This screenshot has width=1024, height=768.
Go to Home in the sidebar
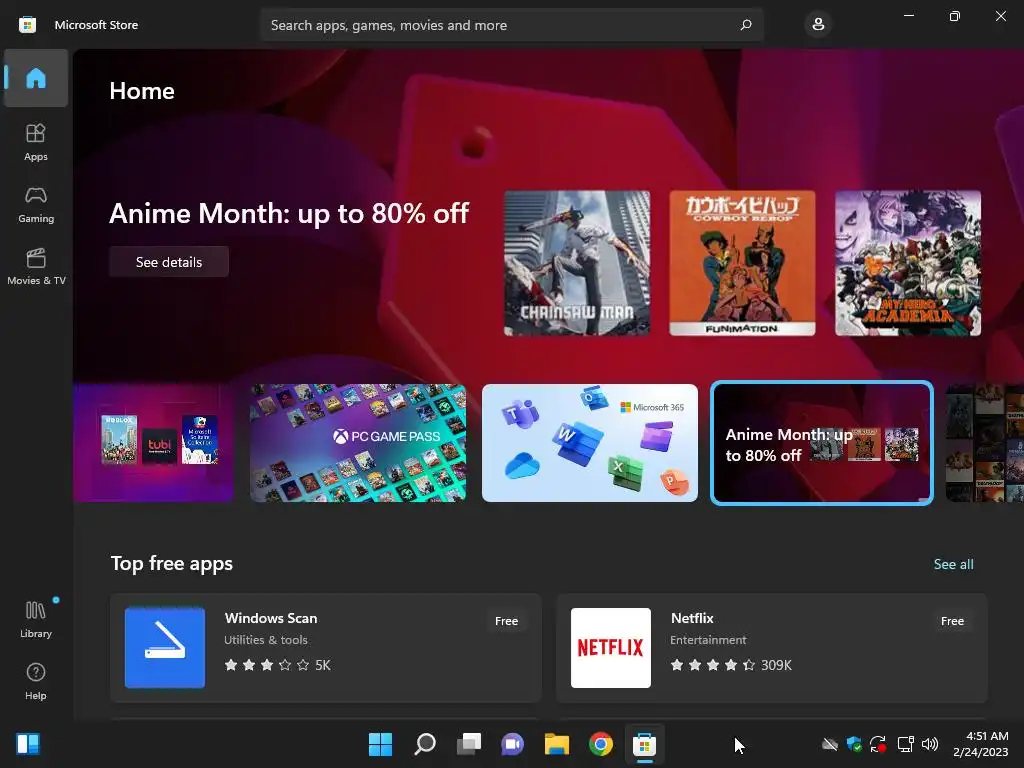[36, 78]
